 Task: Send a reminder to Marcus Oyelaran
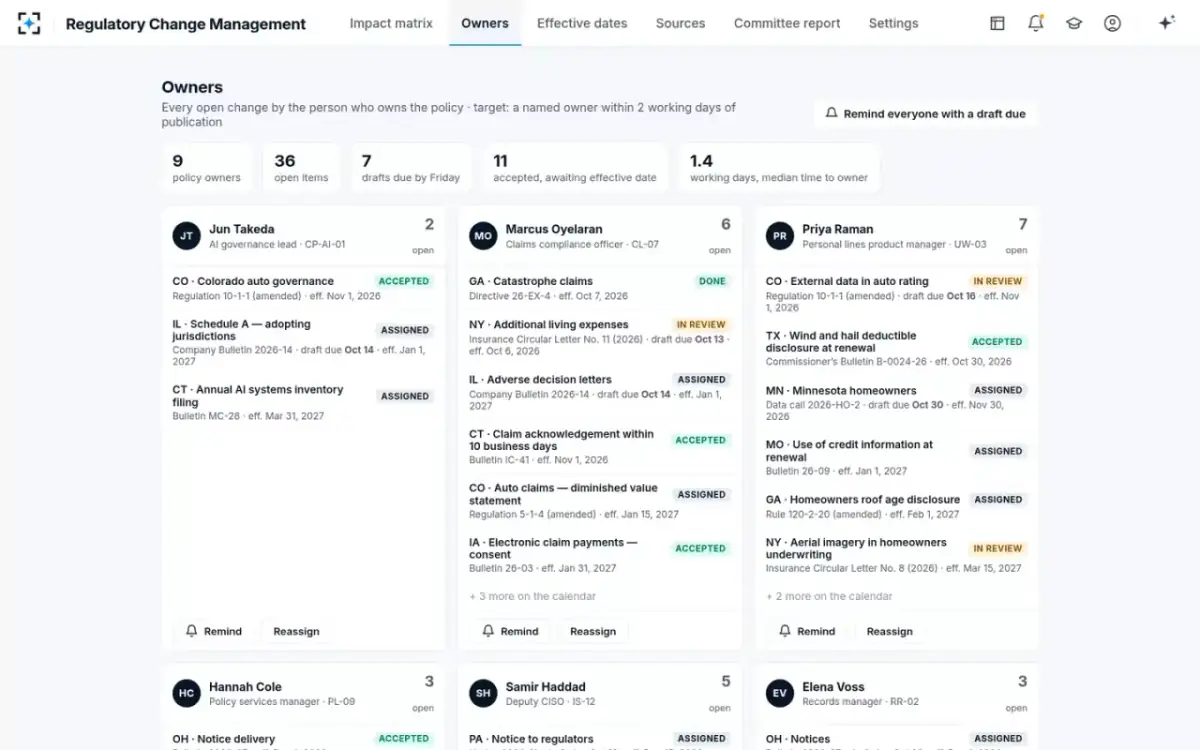click(x=510, y=631)
